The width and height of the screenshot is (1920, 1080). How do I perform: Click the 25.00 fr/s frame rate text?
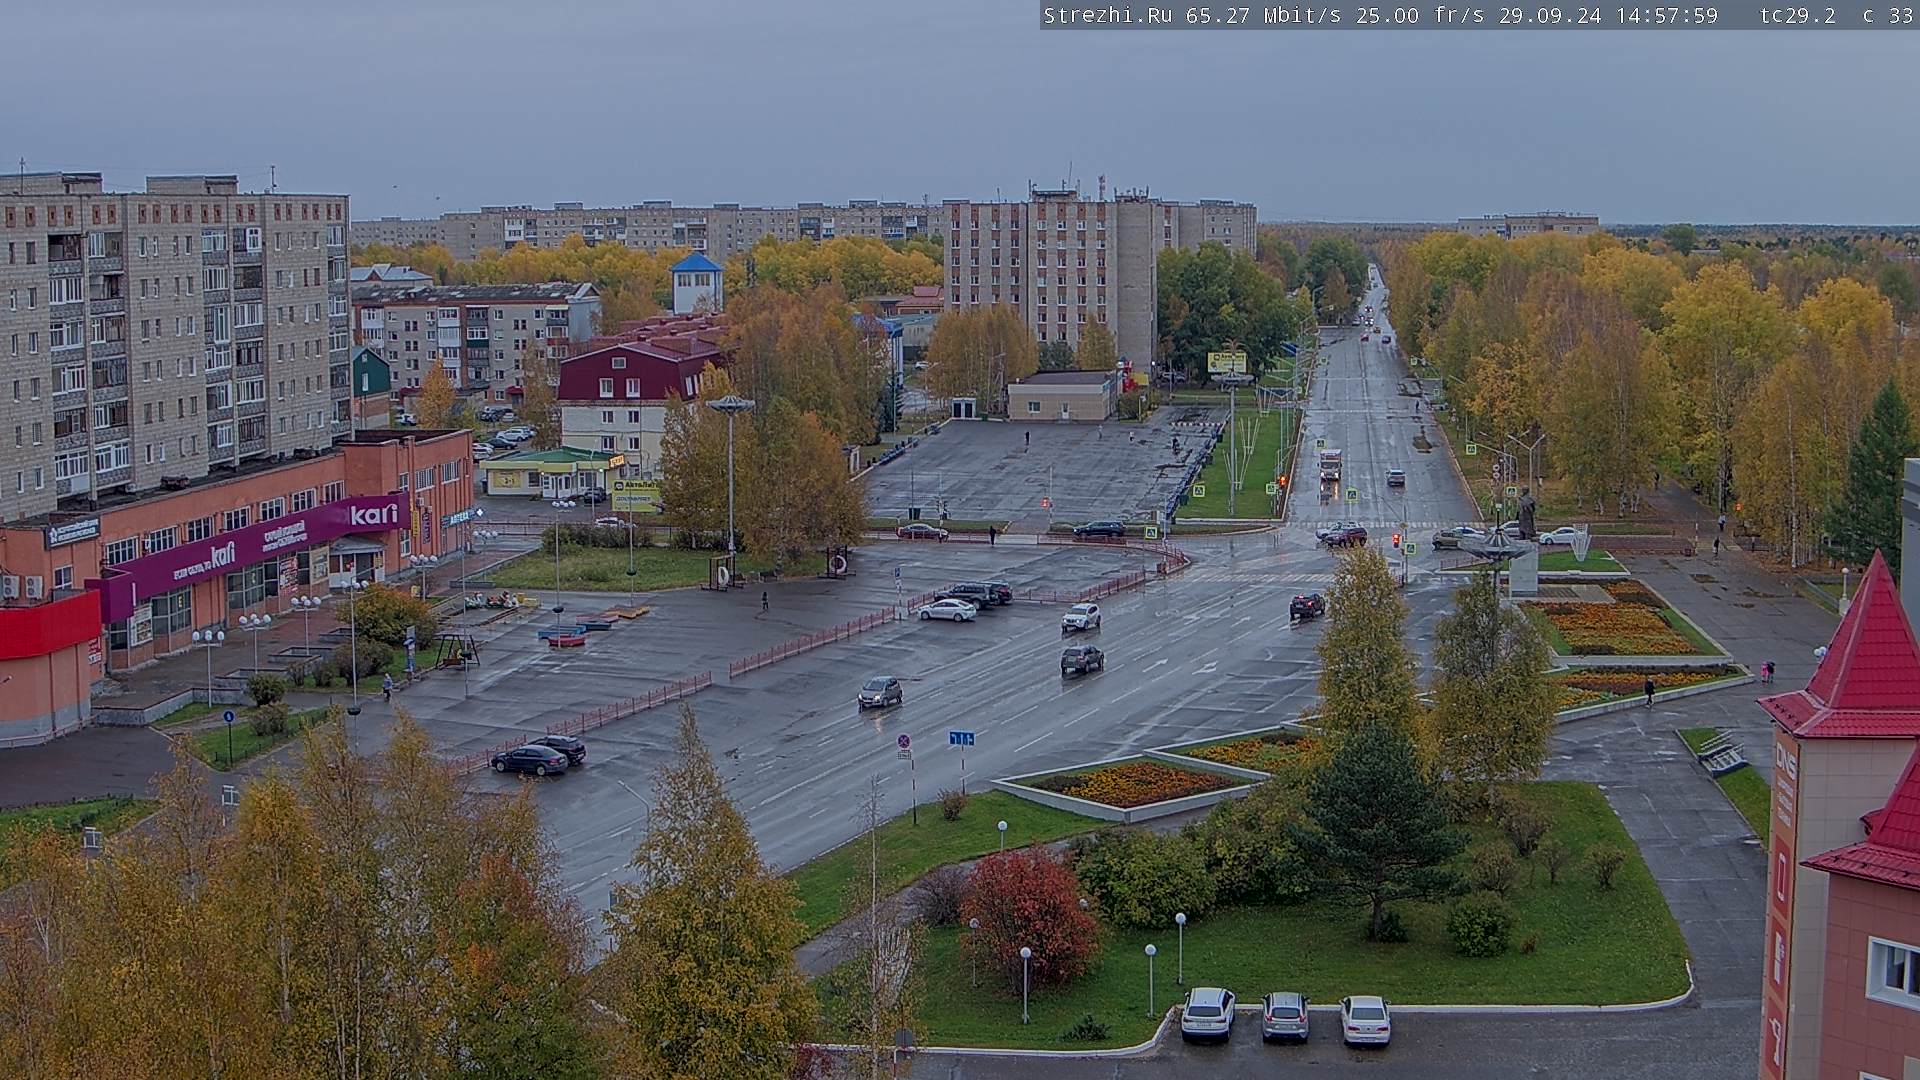[x=1421, y=15]
